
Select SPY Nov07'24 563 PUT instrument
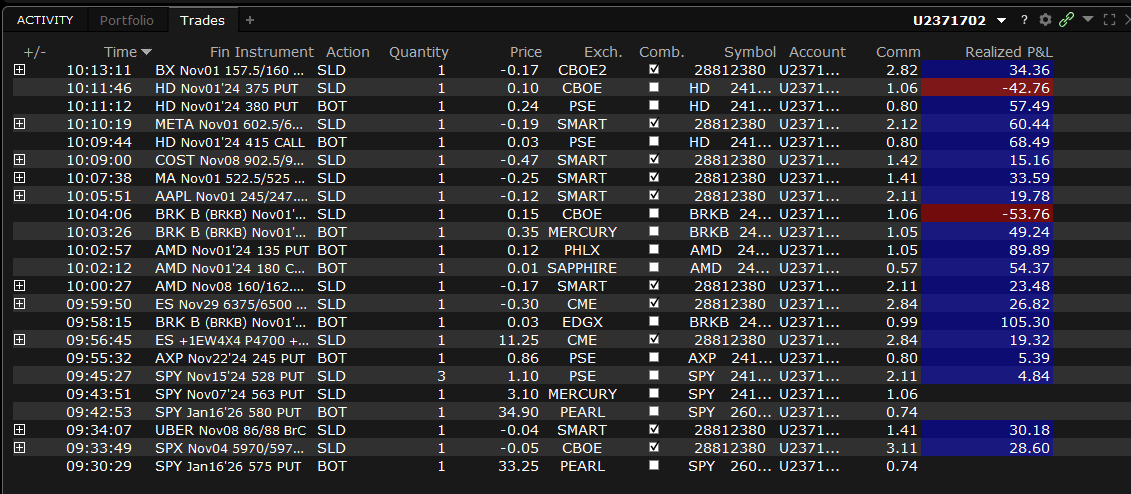pyautogui.click(x=229, y=394)
